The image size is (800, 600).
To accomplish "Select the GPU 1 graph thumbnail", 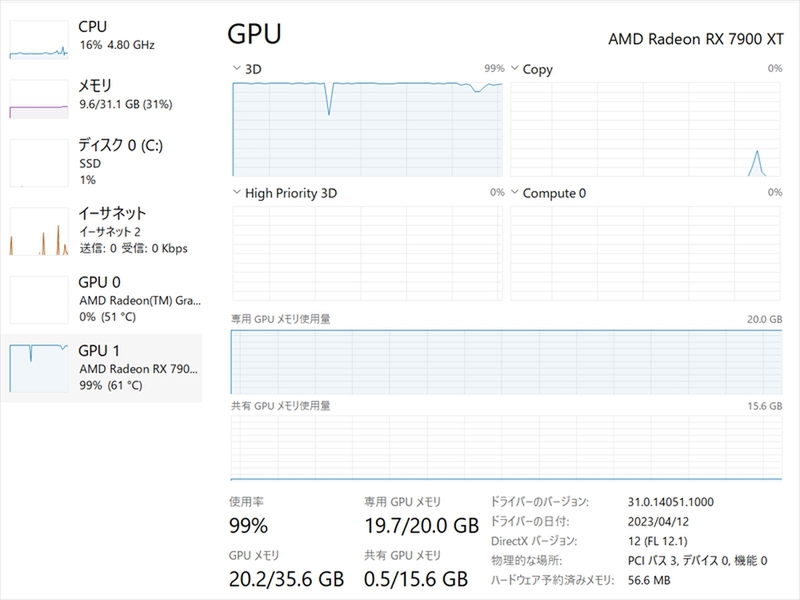I will pos(38,367).
